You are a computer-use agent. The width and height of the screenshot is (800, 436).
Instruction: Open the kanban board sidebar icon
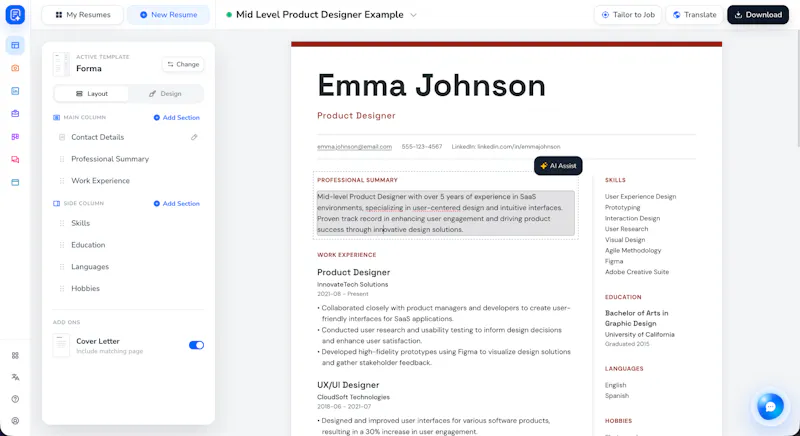point(15,137)
